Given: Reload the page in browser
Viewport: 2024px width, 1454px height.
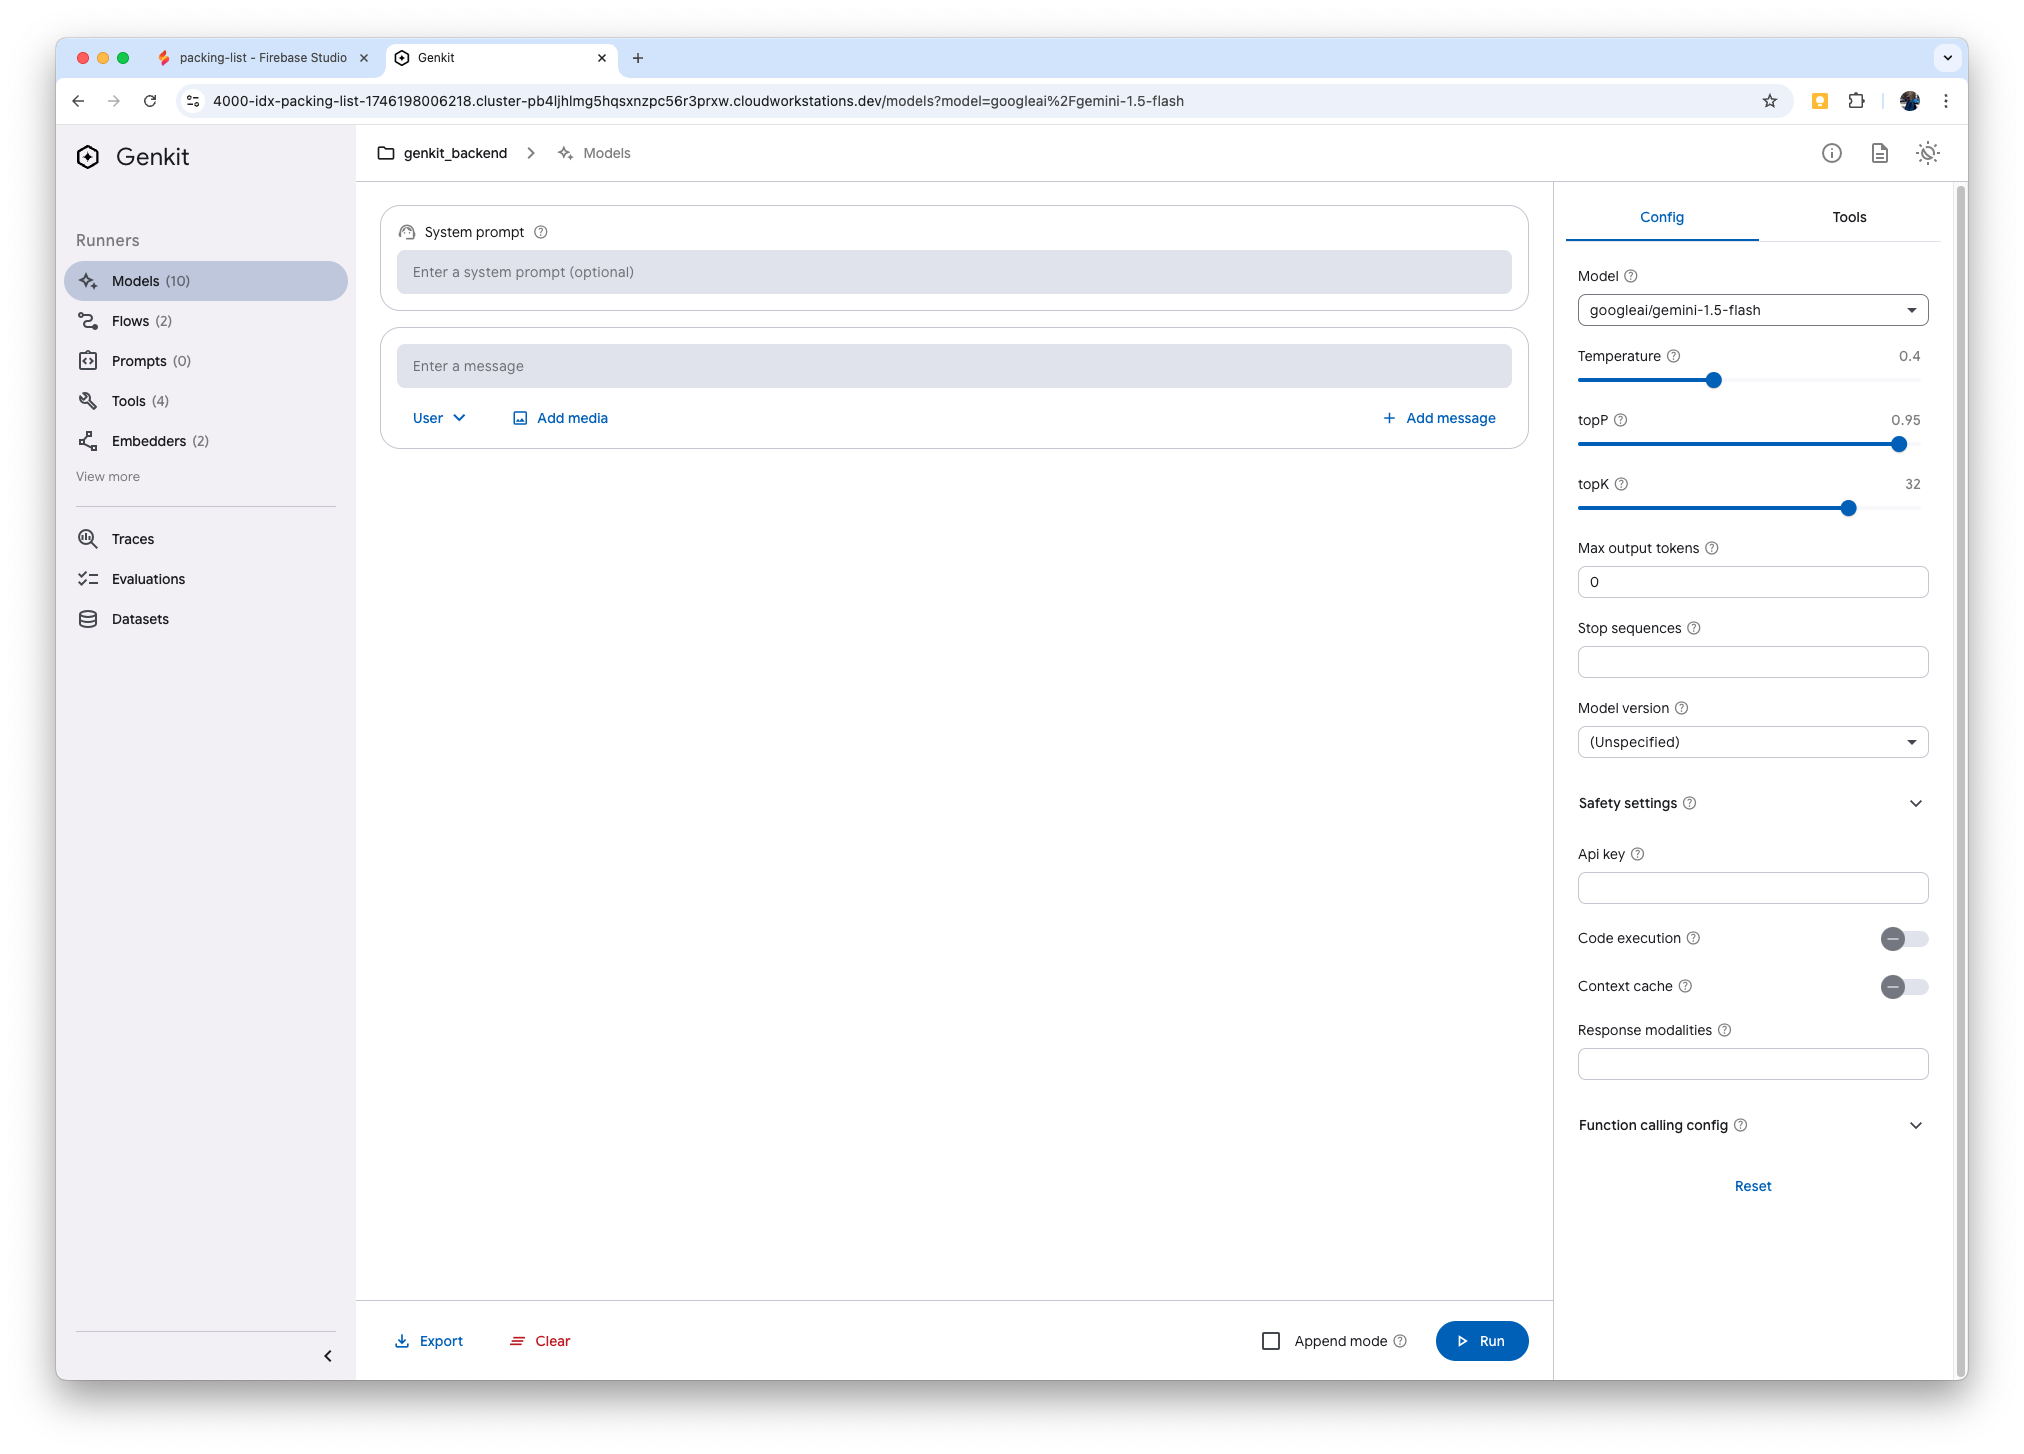Looking at the screenshot, I should 150,101.
